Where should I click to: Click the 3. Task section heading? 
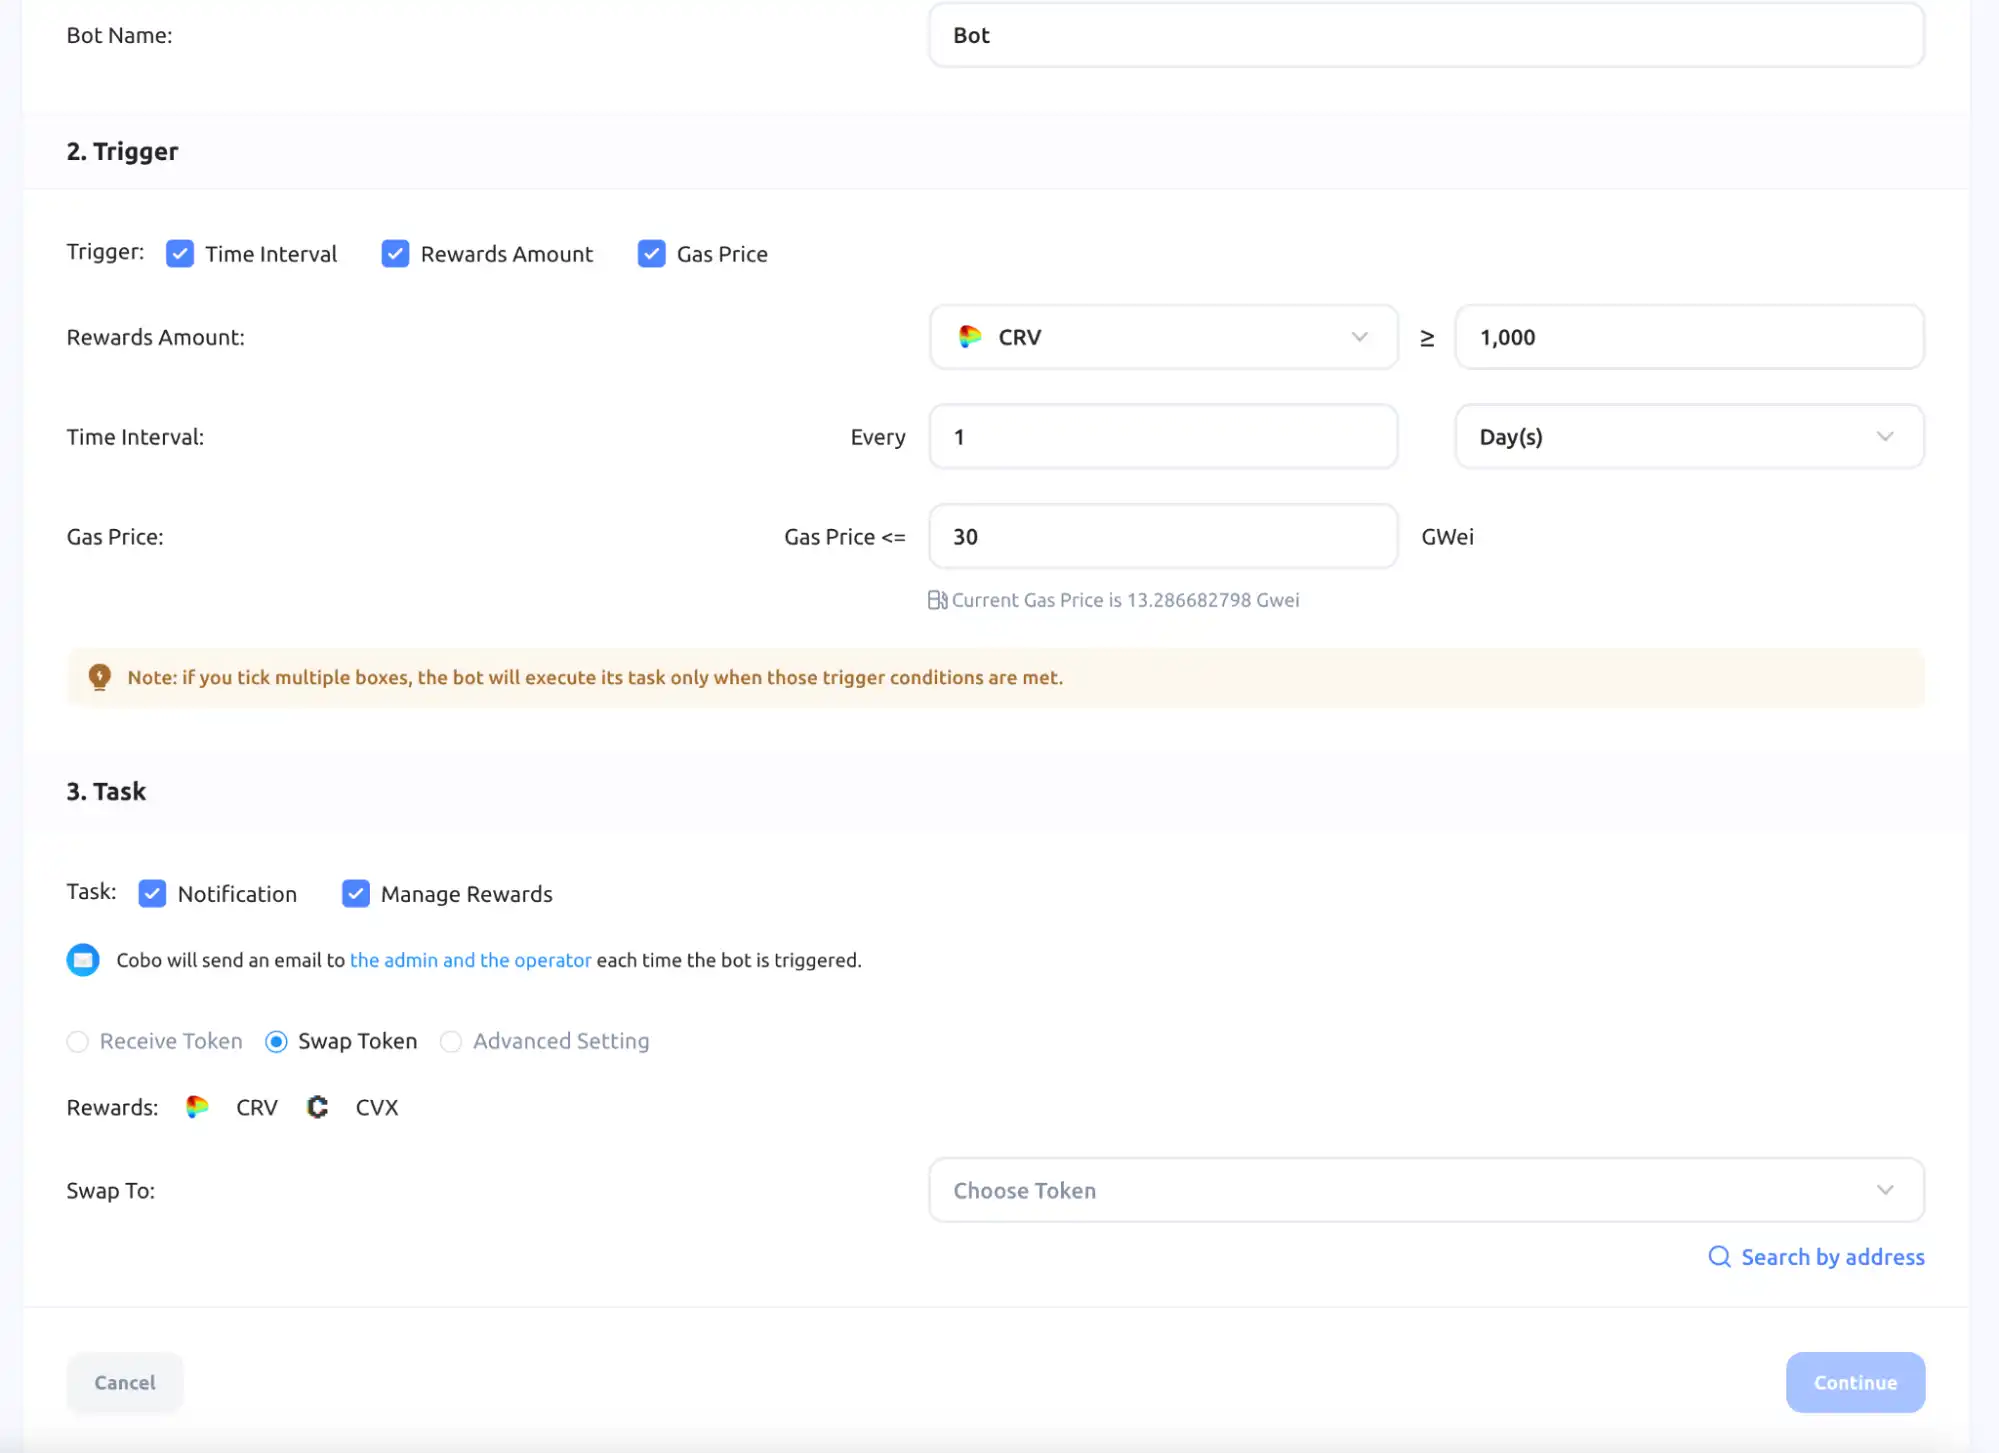106,791
